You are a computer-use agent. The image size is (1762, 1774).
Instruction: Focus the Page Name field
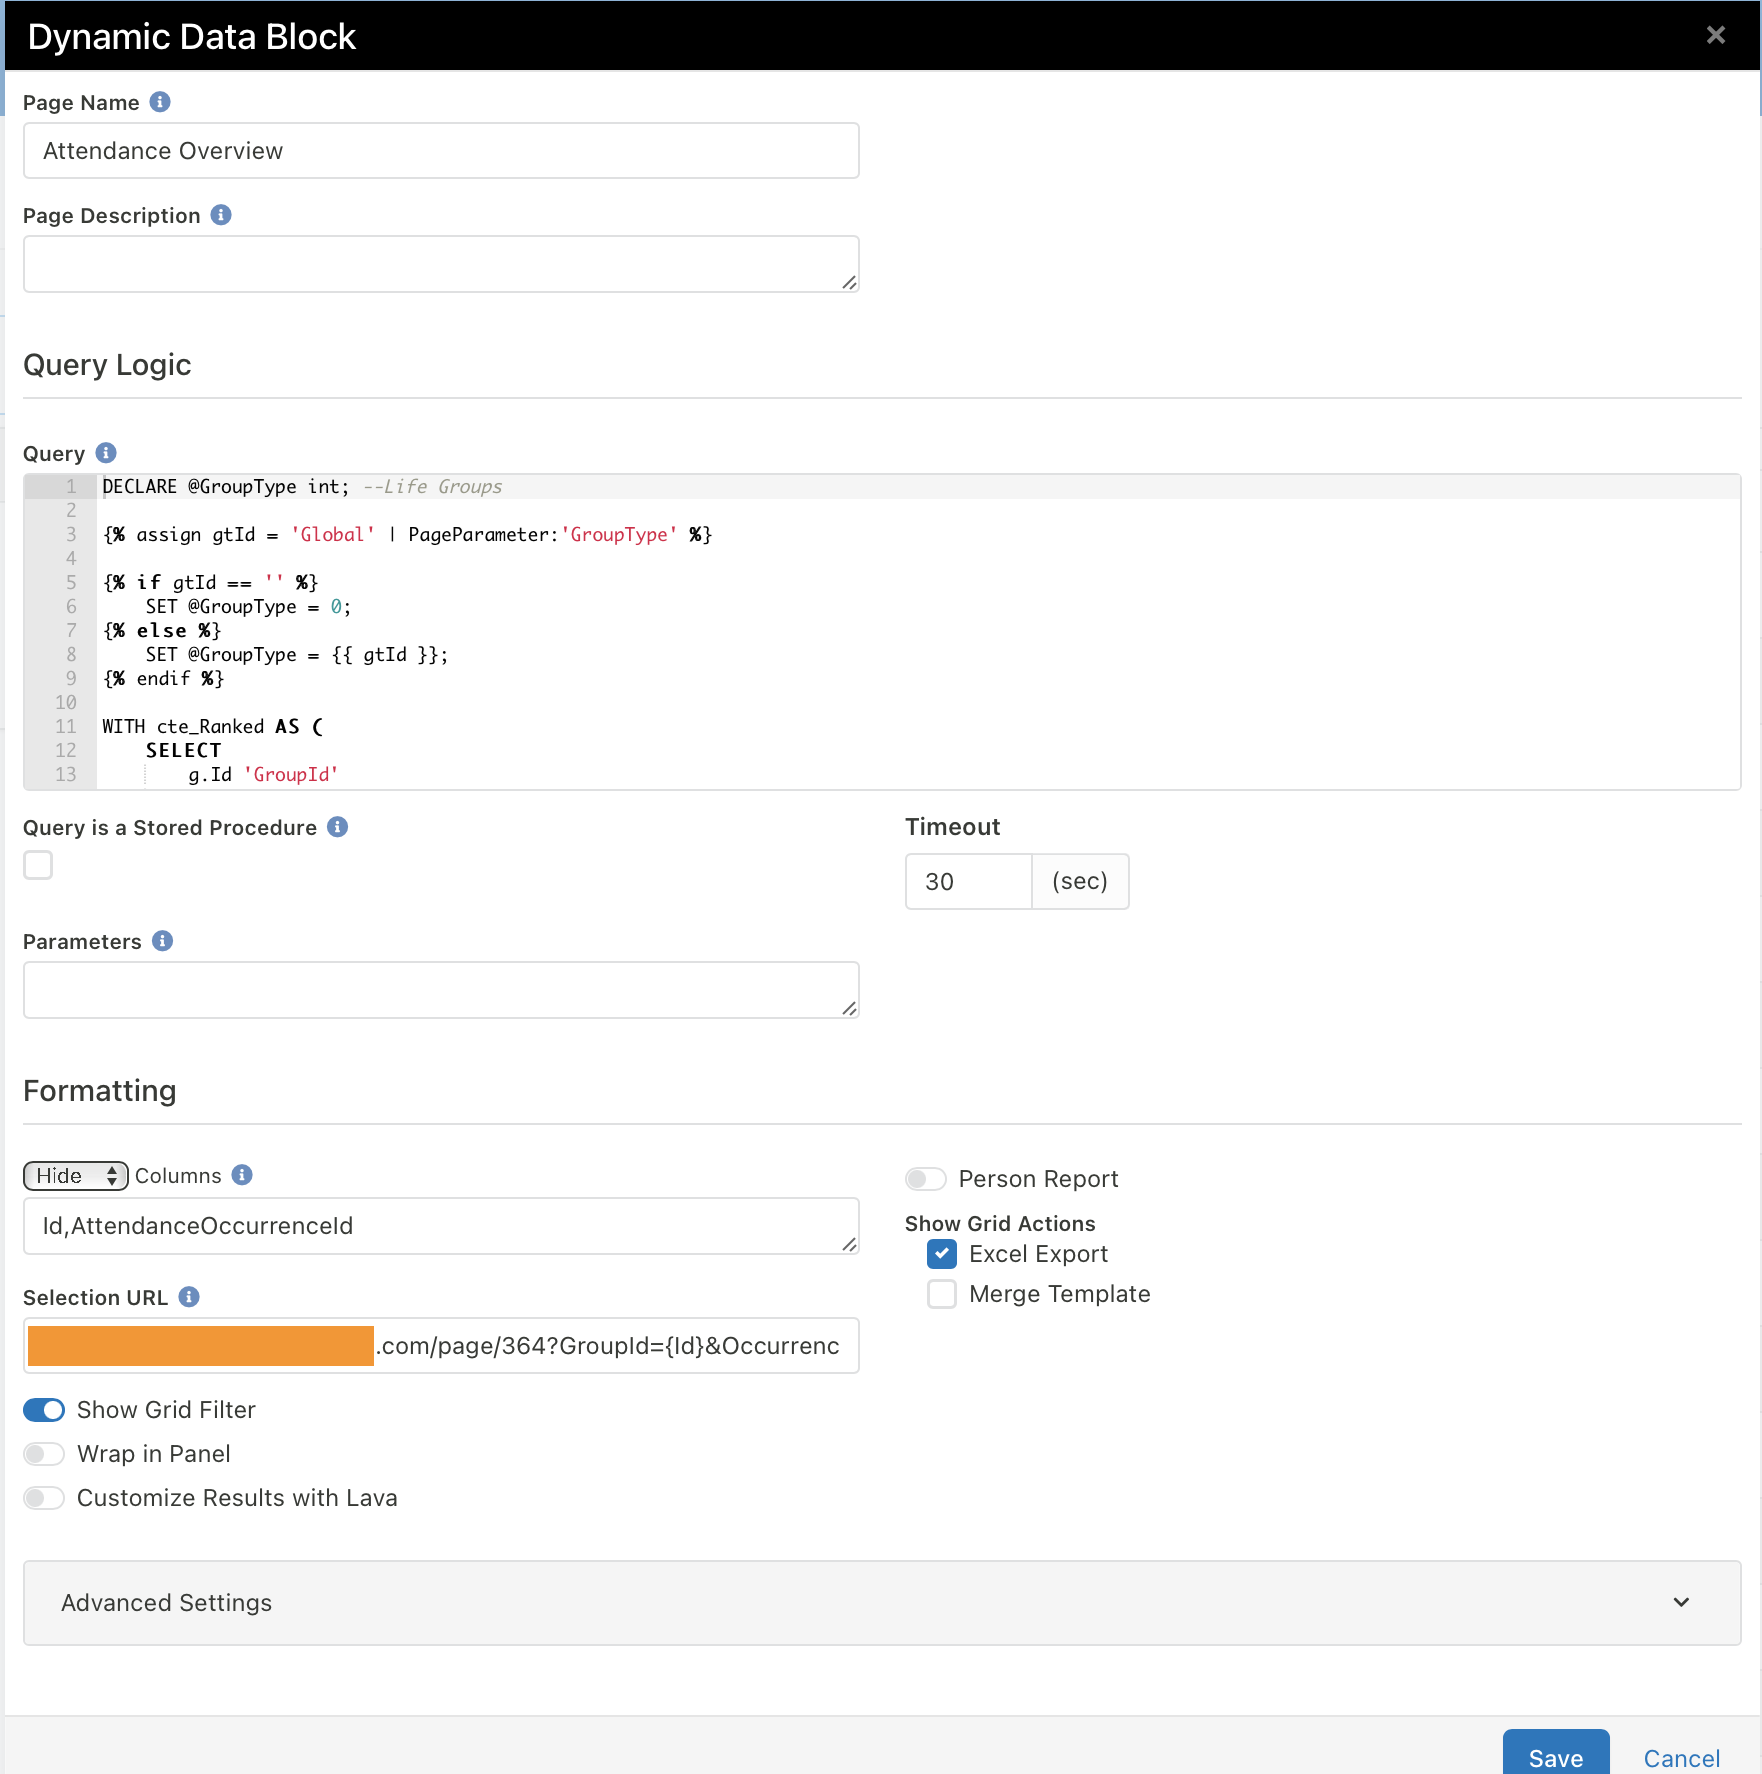coord(441,151)
